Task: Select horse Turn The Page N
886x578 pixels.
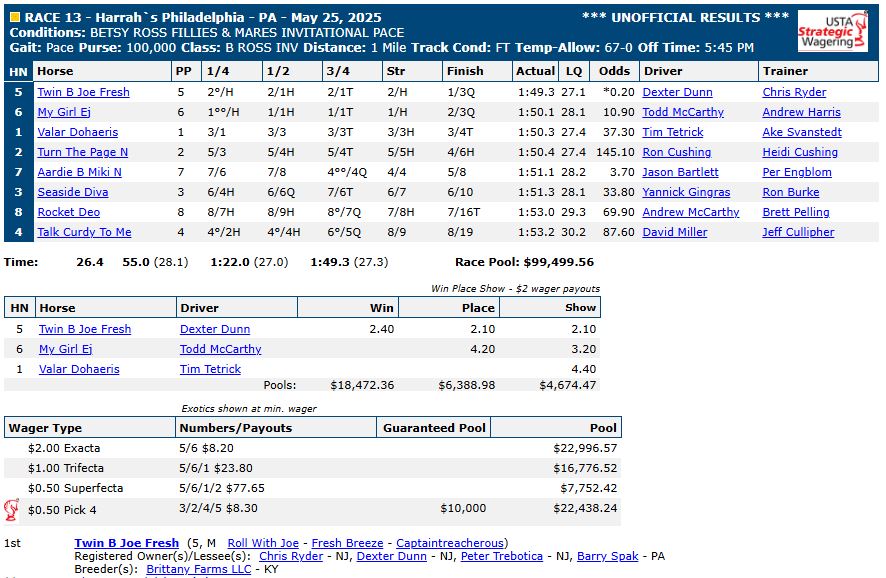Action: (82, 152)
